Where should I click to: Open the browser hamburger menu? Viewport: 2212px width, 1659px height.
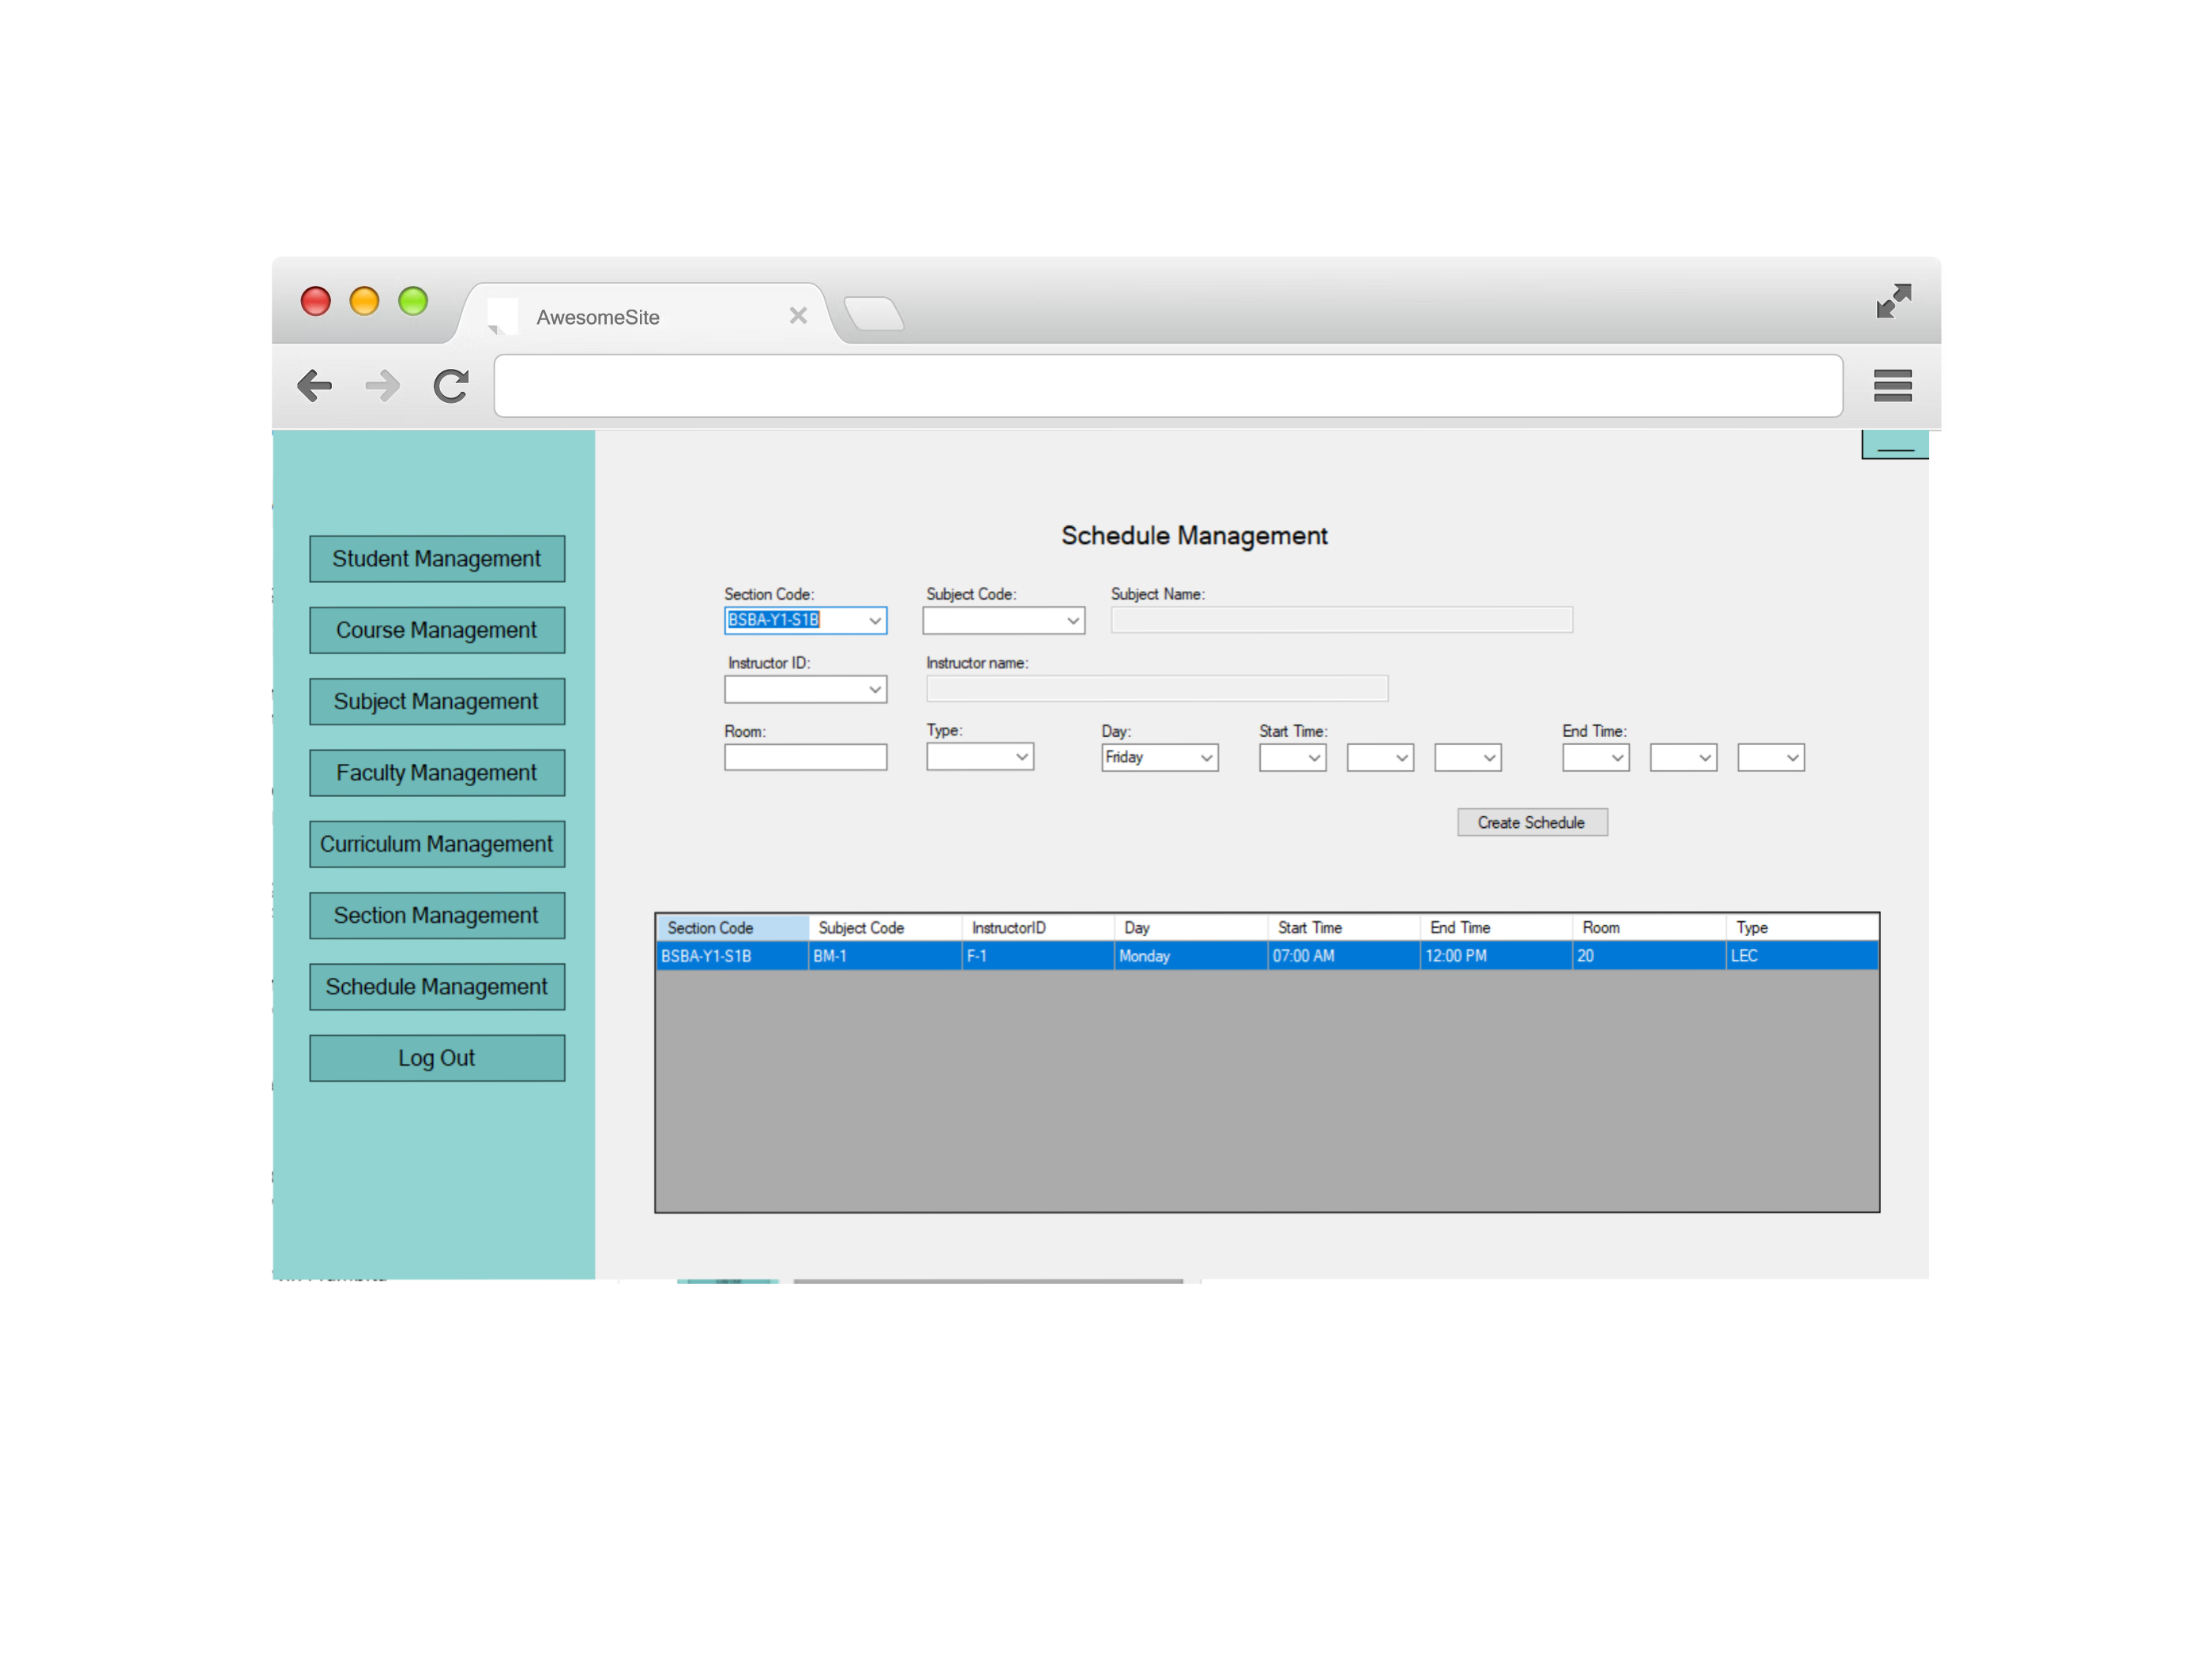(x=1892, y=386)
